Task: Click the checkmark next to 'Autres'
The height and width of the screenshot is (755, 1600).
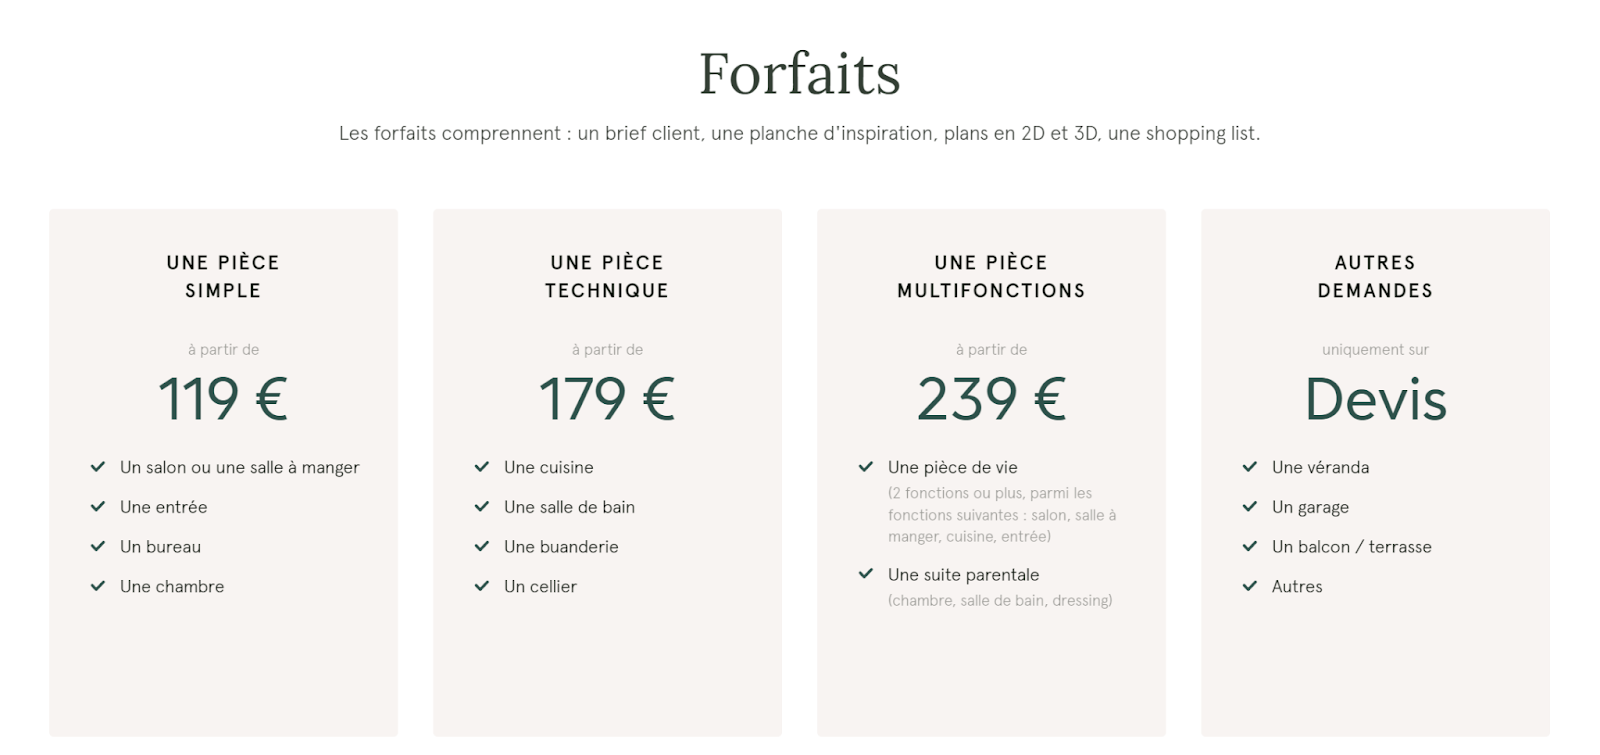Action: pyautogui.click(x=1250, y=586)
